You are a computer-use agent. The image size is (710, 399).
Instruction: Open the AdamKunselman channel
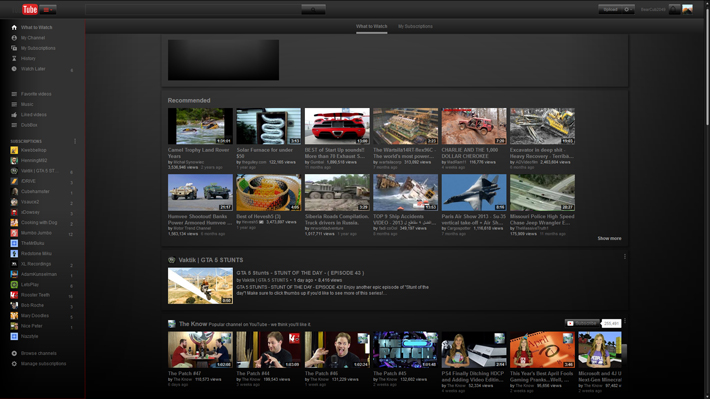[38, 274]
